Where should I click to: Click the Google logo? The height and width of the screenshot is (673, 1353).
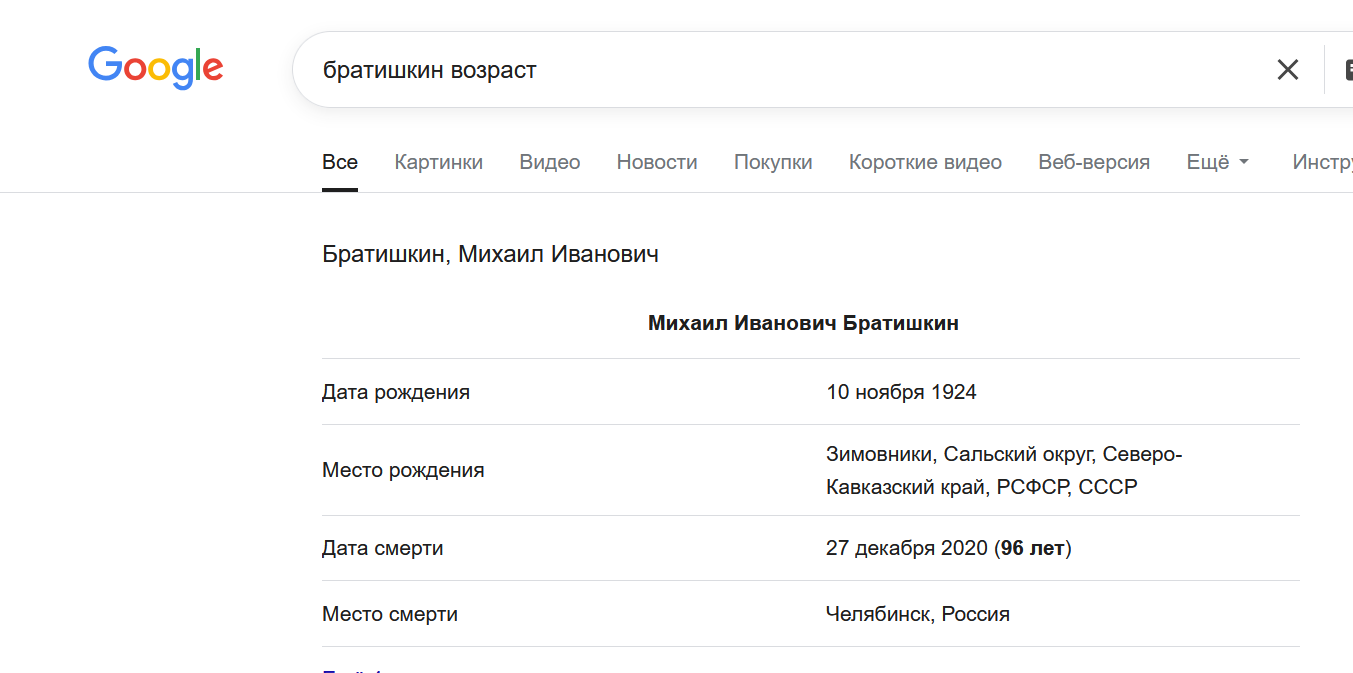coord(155,68)
